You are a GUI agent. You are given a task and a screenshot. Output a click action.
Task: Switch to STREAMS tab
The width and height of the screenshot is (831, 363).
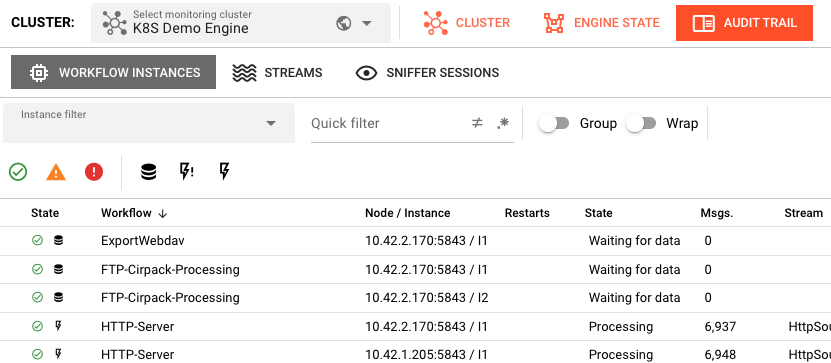pyautogui.click(x=277, y=73)
